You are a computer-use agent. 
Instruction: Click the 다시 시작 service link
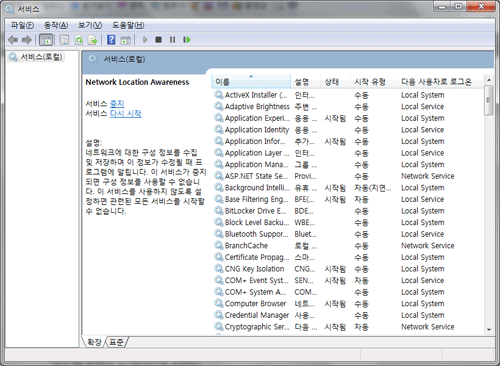(x=126, y=114)
